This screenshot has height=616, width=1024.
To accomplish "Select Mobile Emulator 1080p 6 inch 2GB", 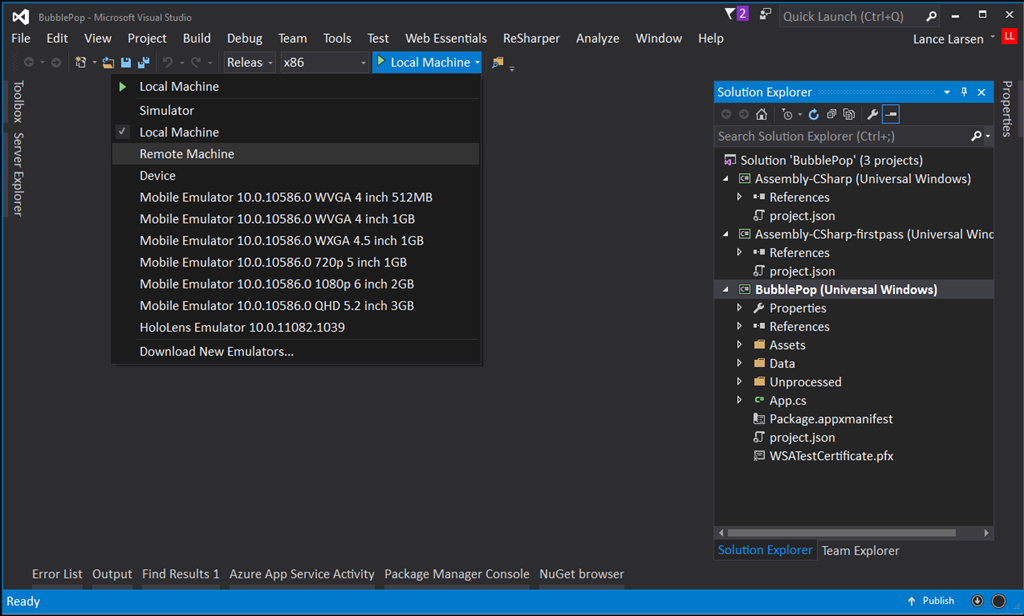I will click(296, 284).
